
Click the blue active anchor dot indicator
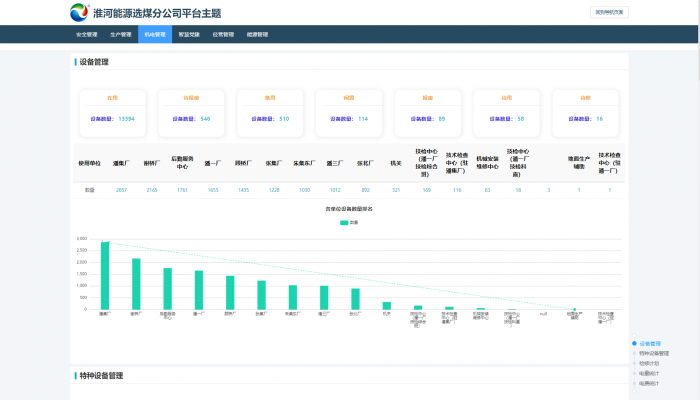coord(634,343)
